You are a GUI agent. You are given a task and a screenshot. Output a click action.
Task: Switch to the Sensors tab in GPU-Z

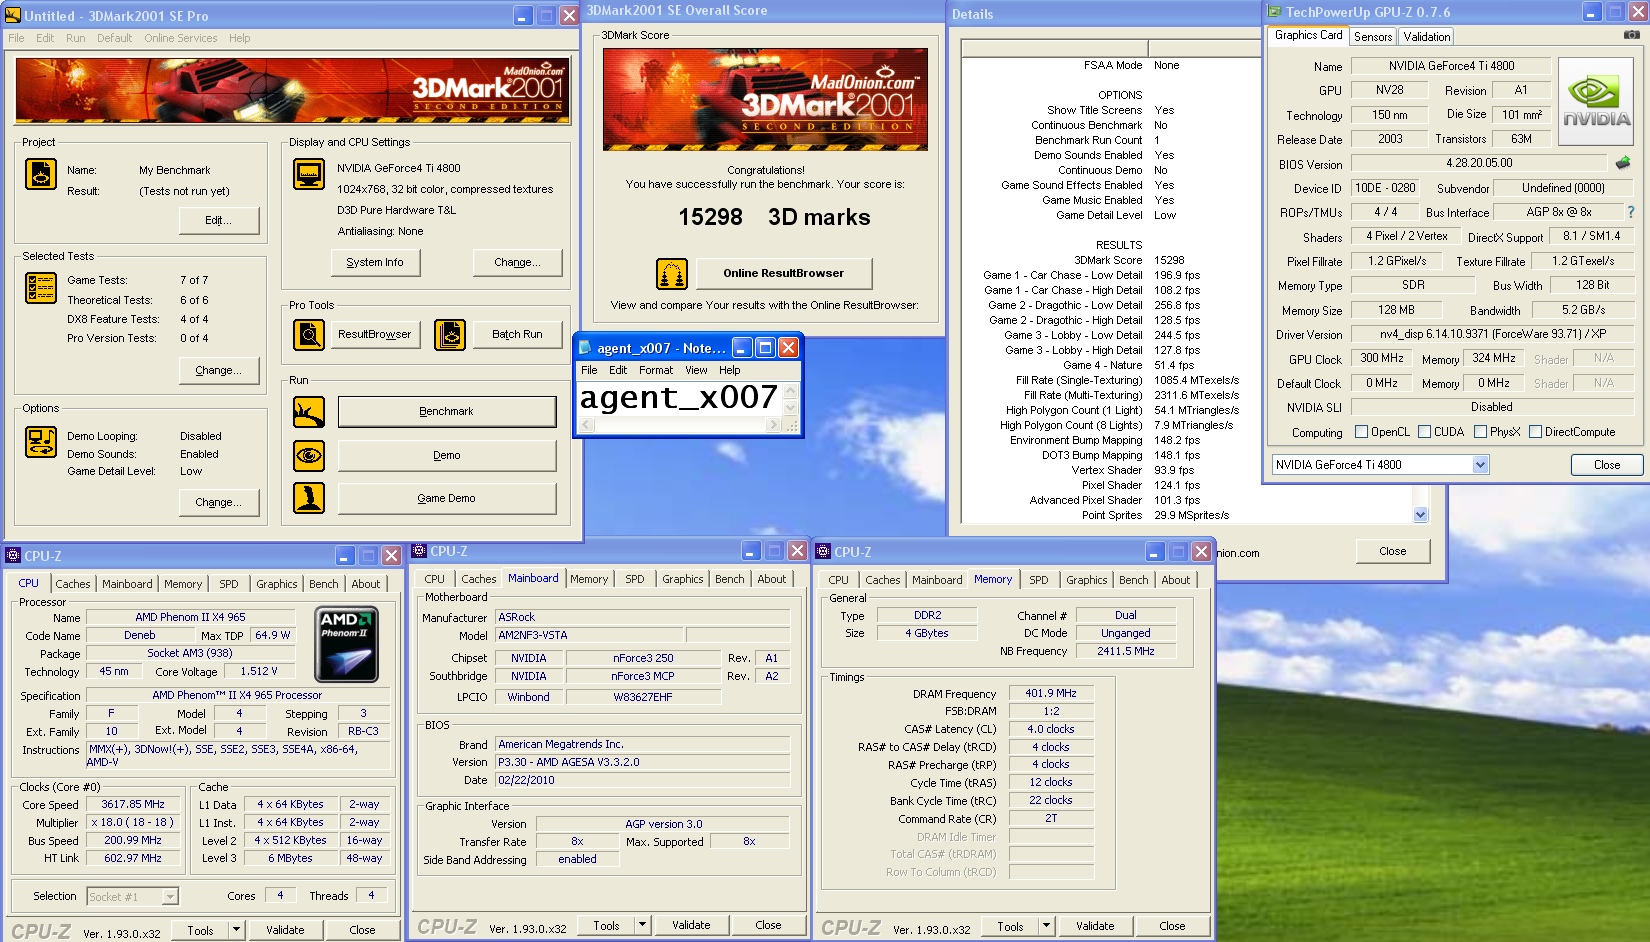(1373, 36)
